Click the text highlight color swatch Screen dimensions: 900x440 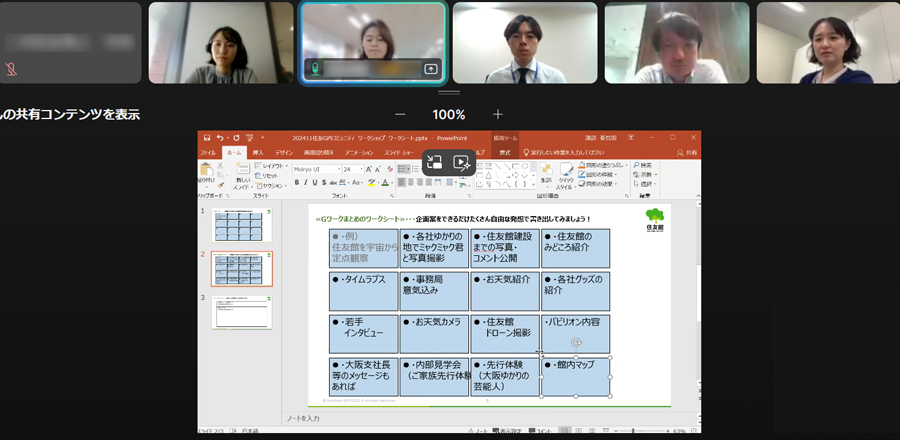pos(371,183)
